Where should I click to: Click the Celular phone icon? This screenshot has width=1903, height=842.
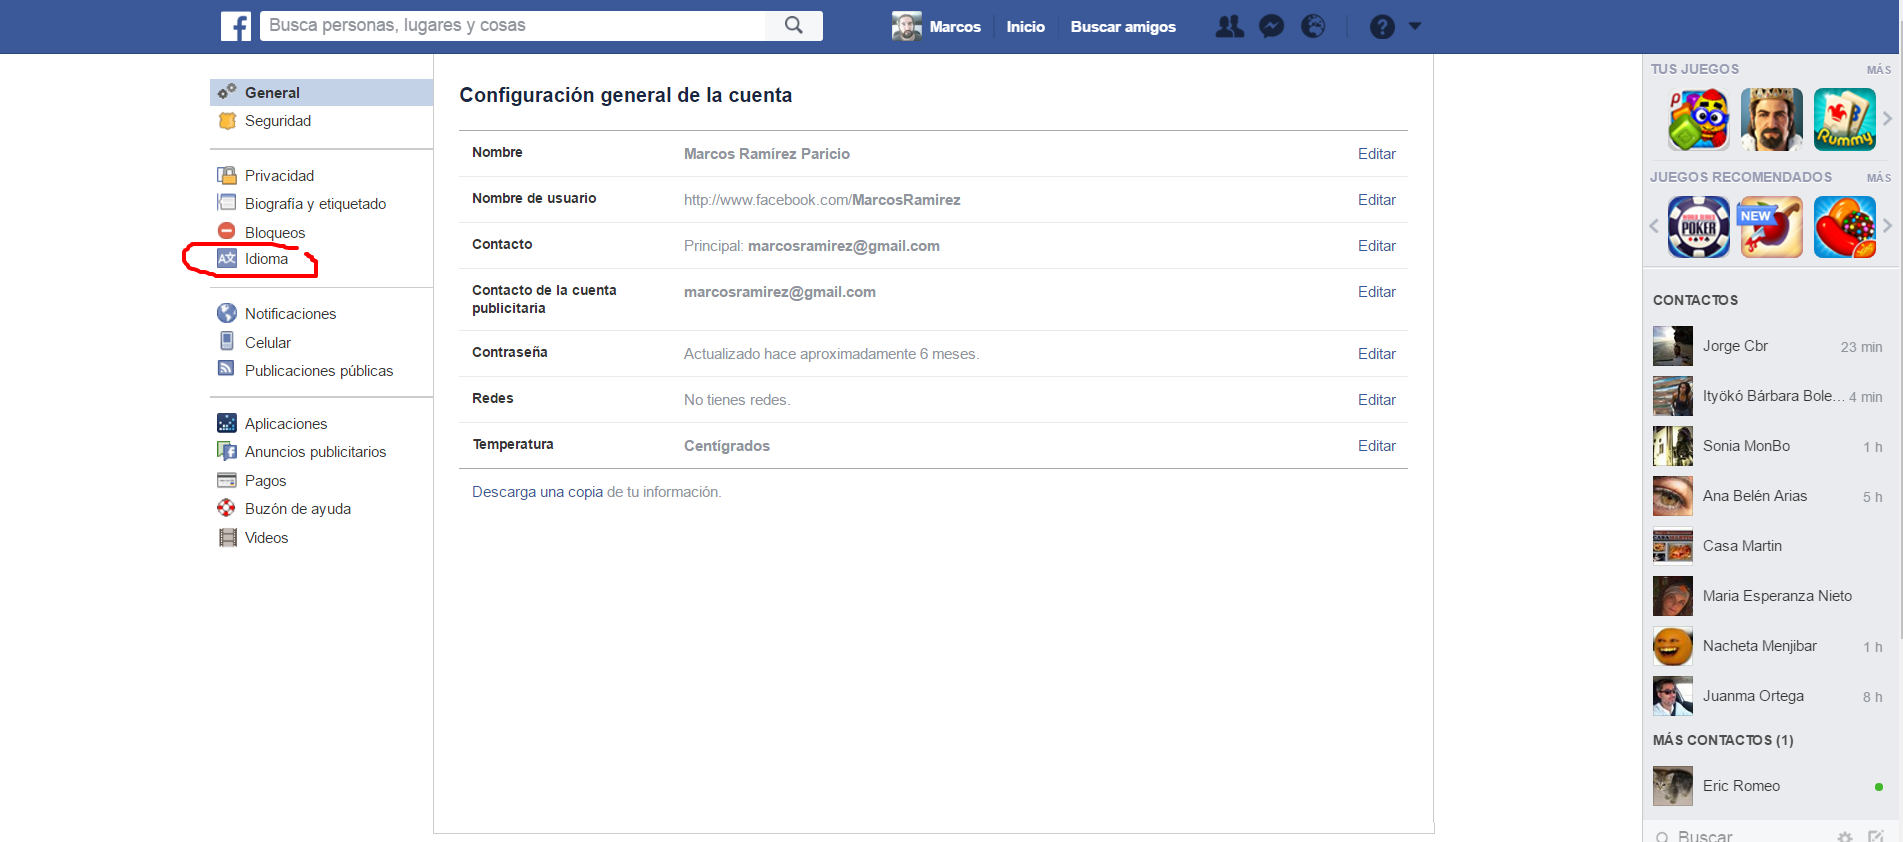(227, 341)
